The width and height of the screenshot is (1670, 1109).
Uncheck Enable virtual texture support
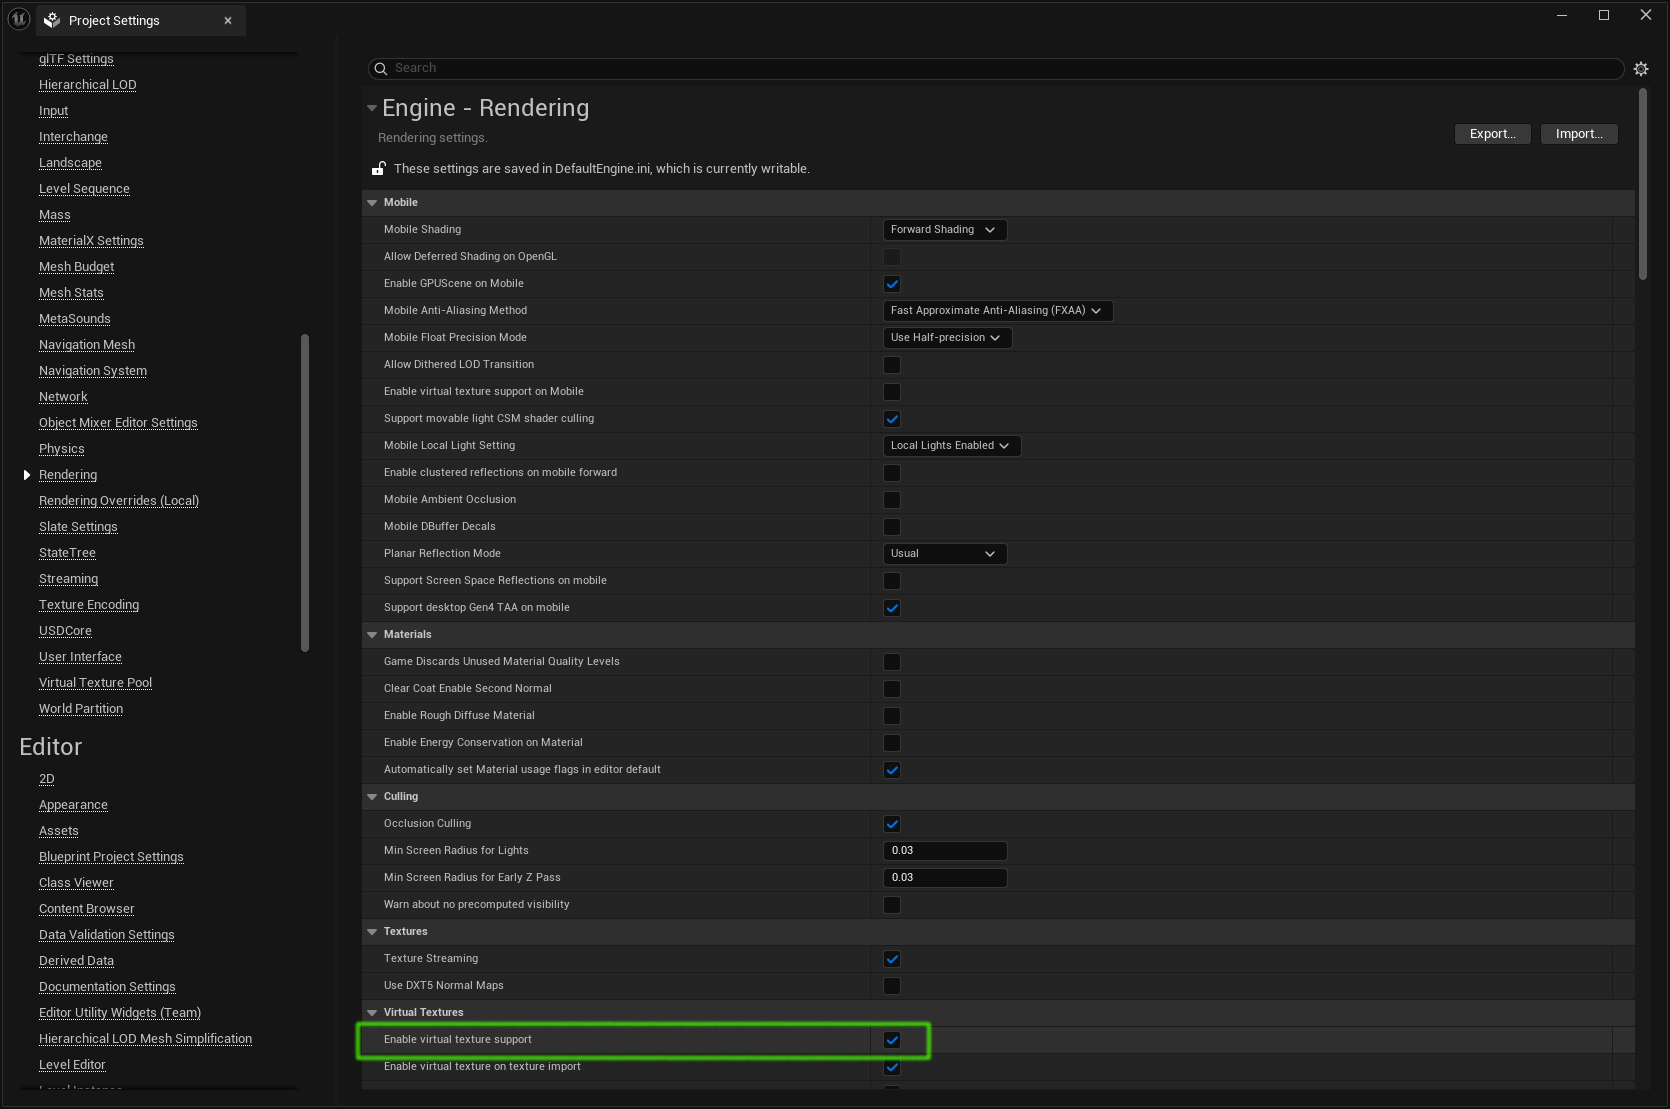pos(892,1040)
